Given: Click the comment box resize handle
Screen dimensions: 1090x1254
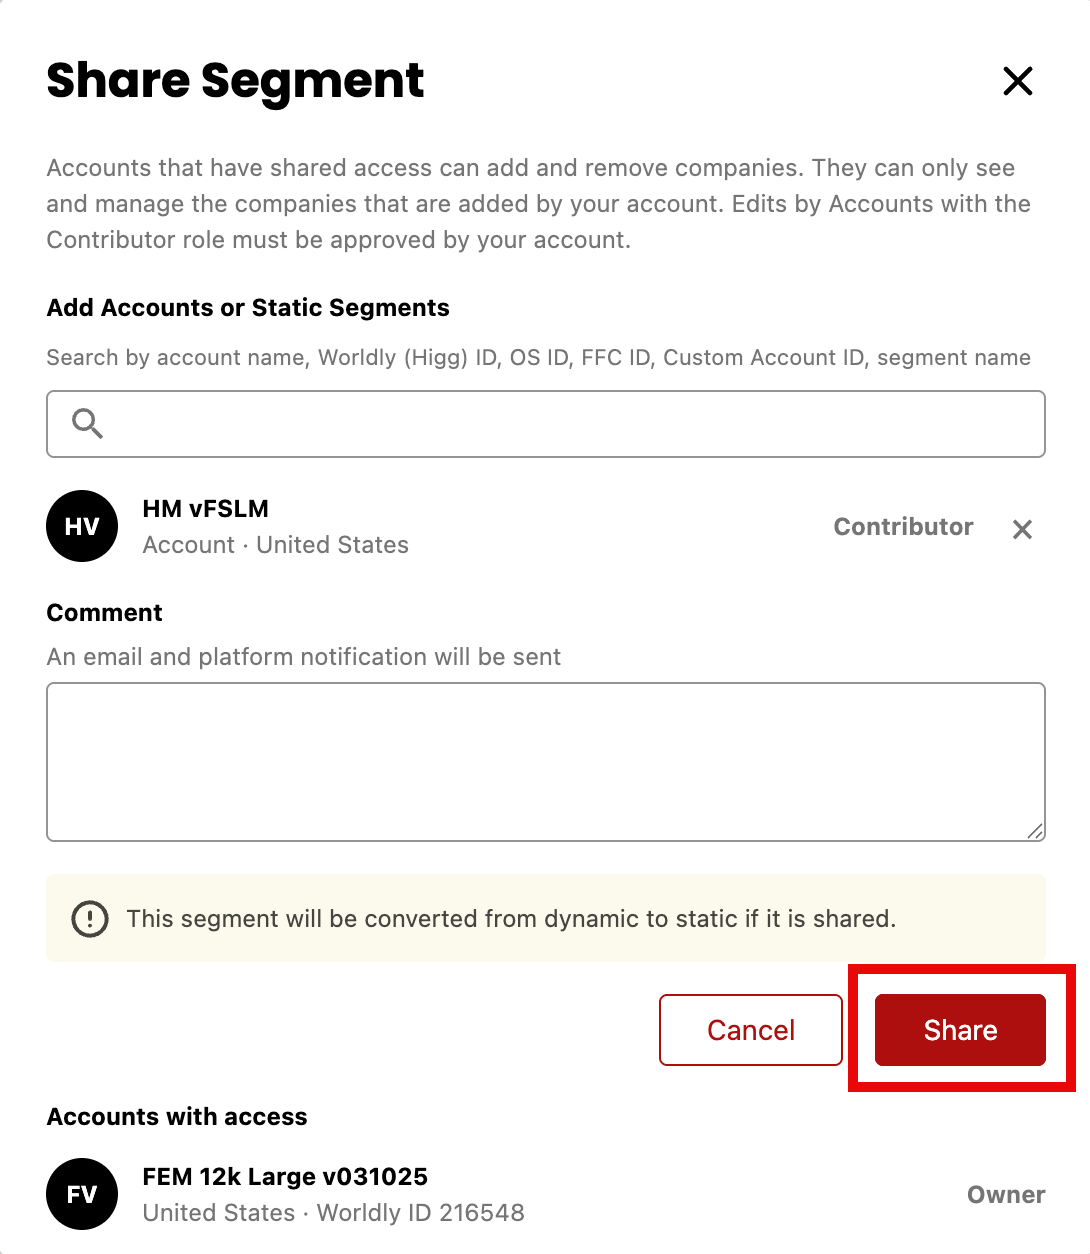Looking at the screenshot, I should tap(1035, 831).
